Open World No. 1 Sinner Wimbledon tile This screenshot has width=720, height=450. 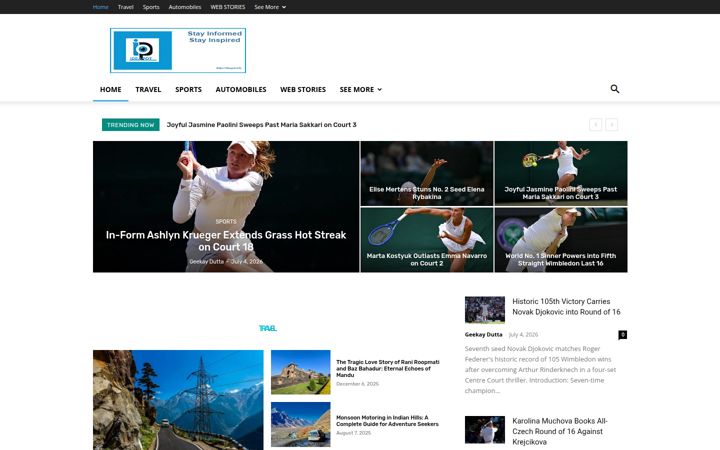pos(561,259)
